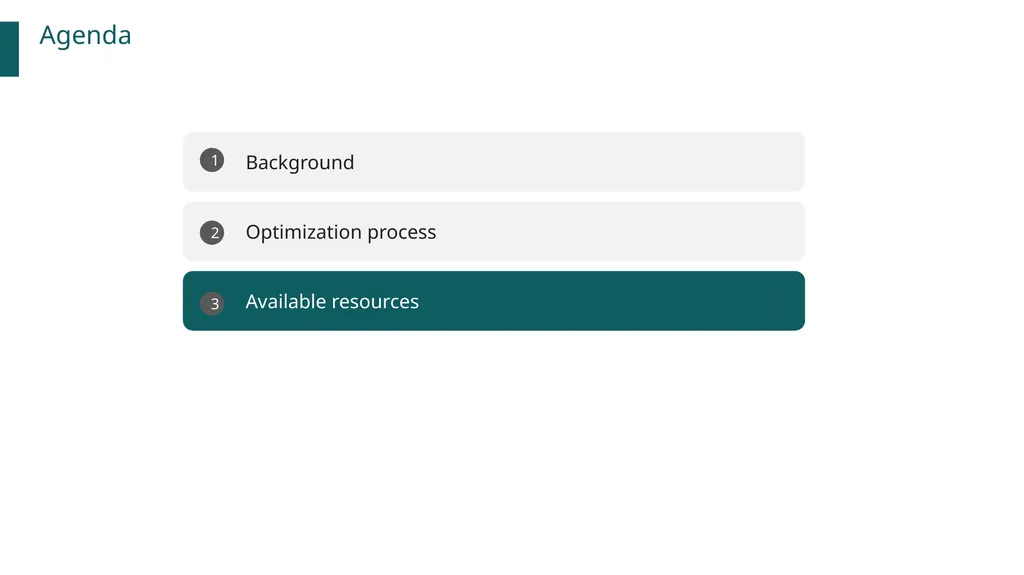Click white margin right of the agenda bars
Viewport: 1024px width, 575px height.
[x=914, y=231]
